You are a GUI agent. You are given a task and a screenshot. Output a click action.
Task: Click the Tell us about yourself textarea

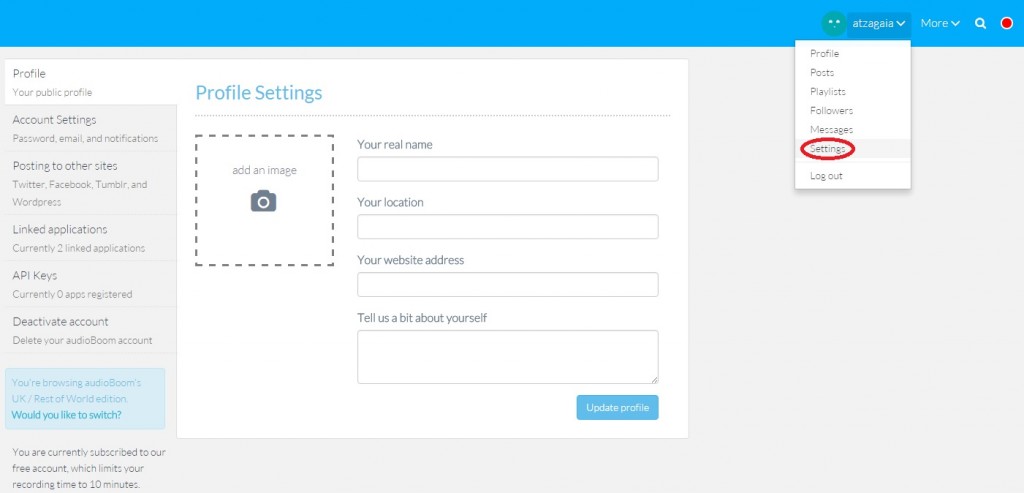[507, 357]
